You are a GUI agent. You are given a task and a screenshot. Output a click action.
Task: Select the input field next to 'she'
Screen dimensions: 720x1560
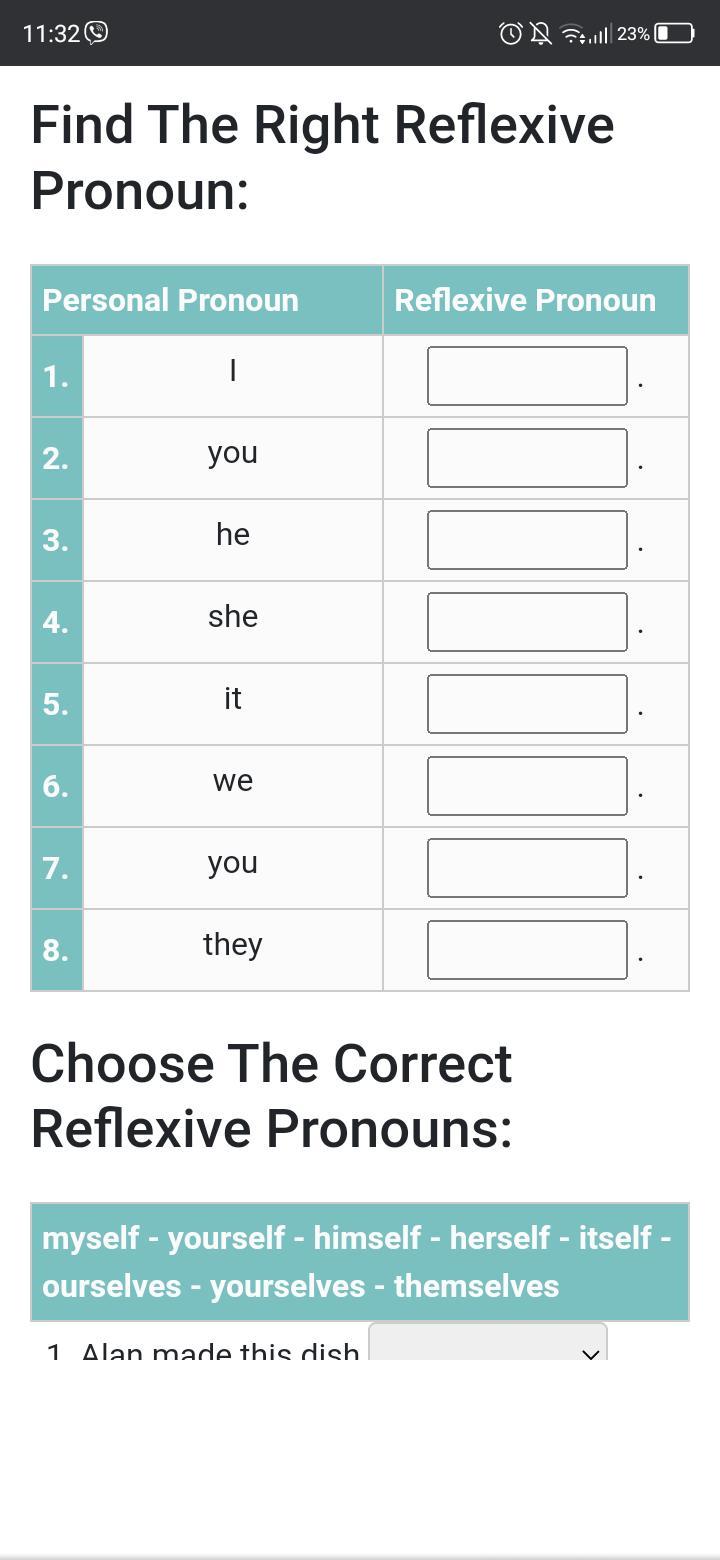pos(527,622)
